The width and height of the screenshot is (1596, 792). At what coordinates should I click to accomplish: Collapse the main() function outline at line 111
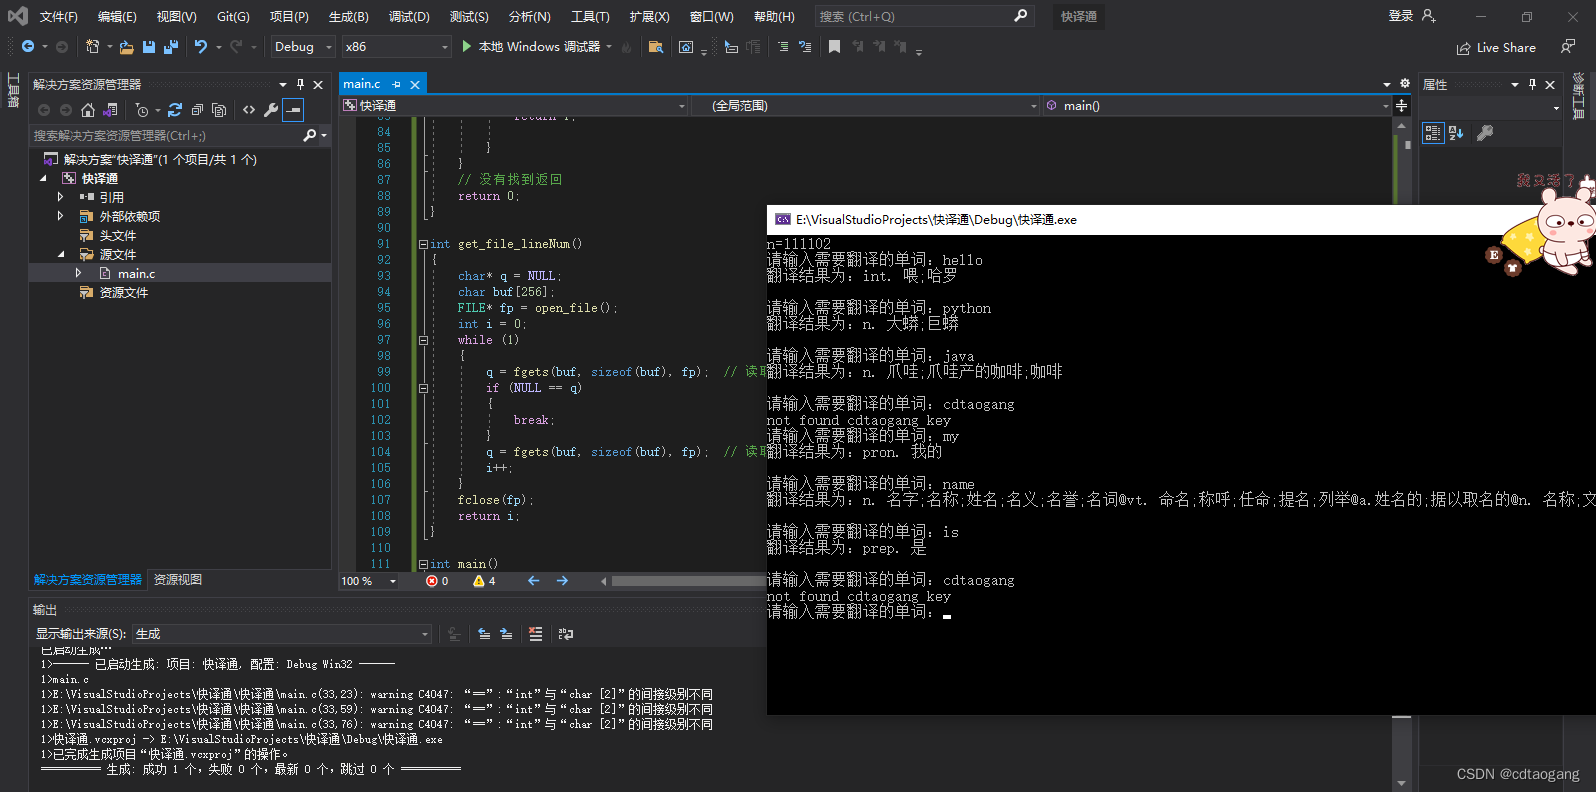423,564
